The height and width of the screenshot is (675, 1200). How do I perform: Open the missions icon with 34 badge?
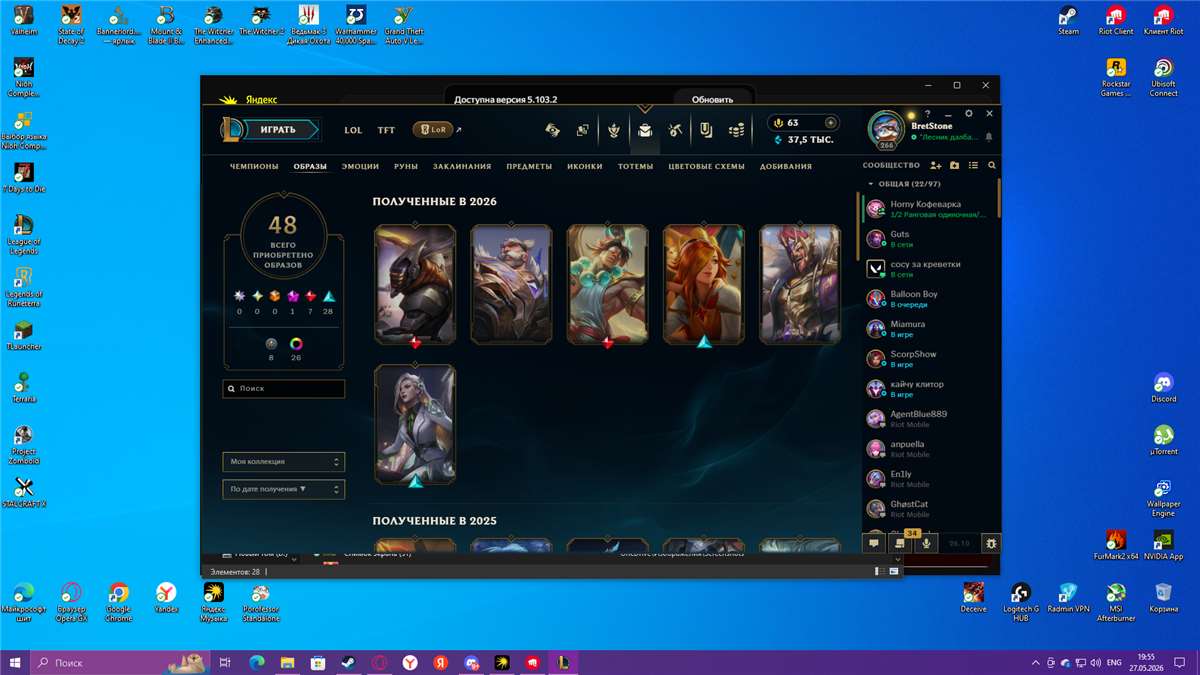tap(900, 543)
